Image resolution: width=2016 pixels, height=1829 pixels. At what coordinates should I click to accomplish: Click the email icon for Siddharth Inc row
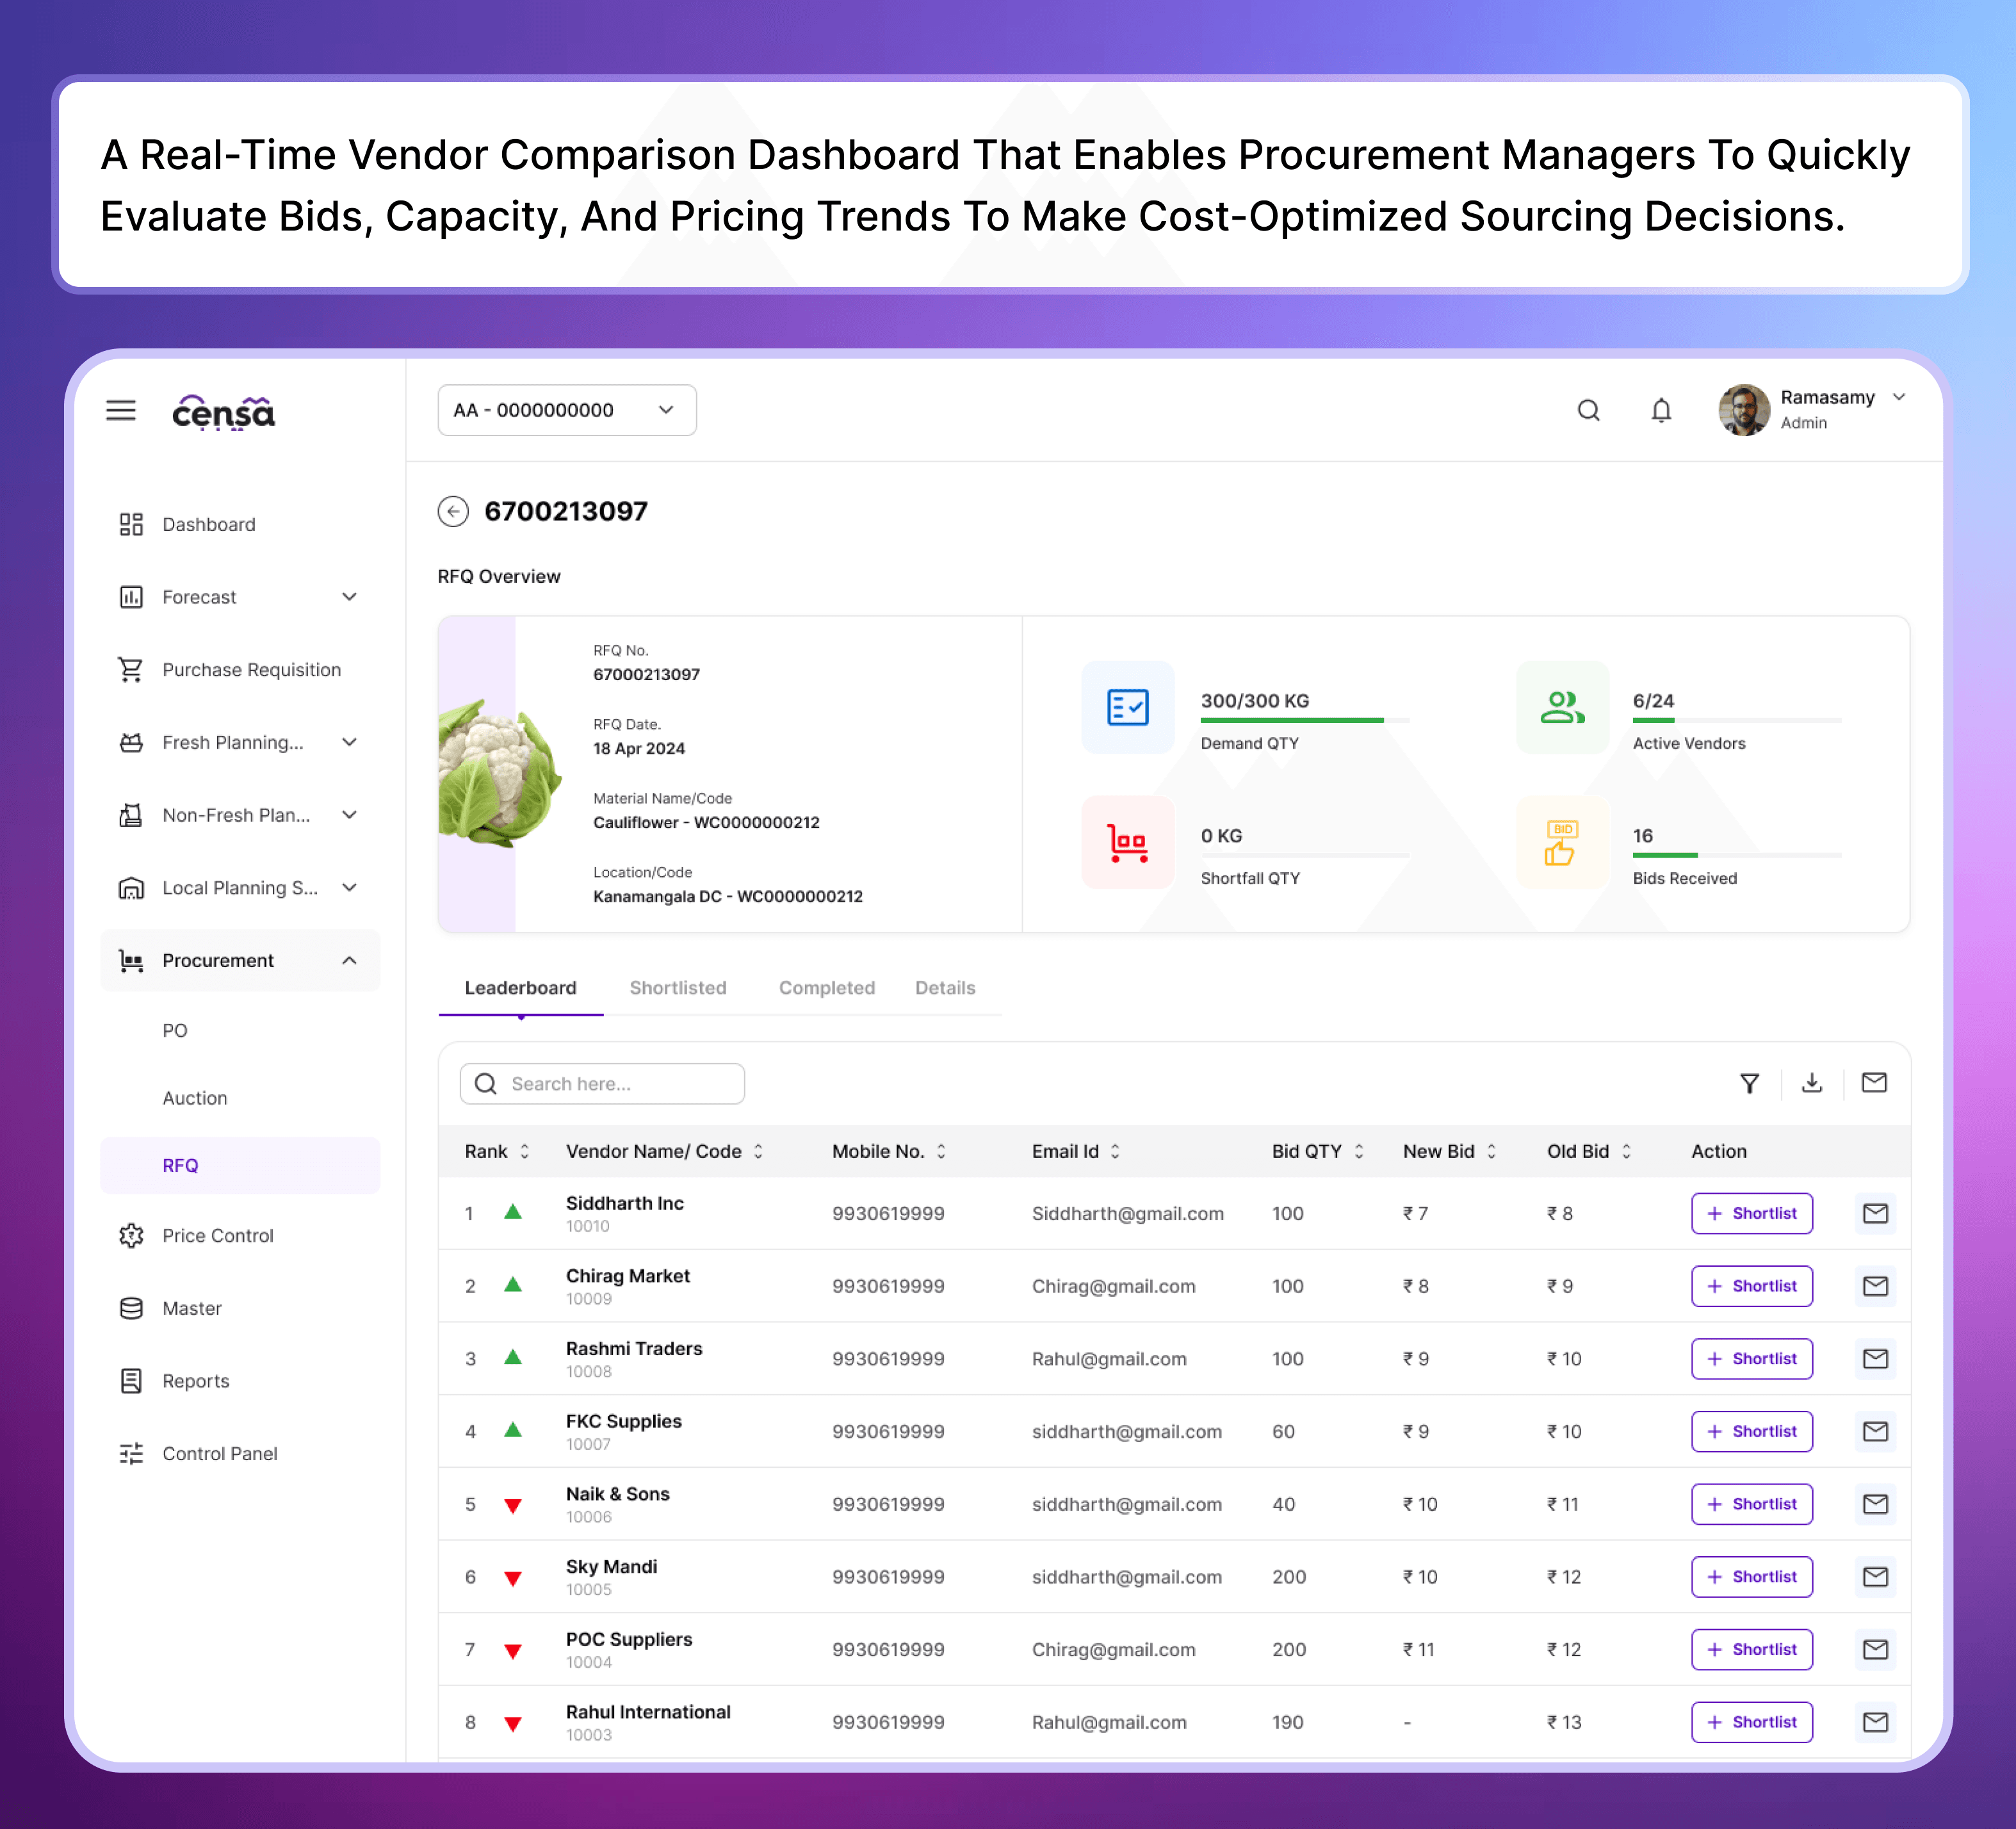[1875, 1213]
